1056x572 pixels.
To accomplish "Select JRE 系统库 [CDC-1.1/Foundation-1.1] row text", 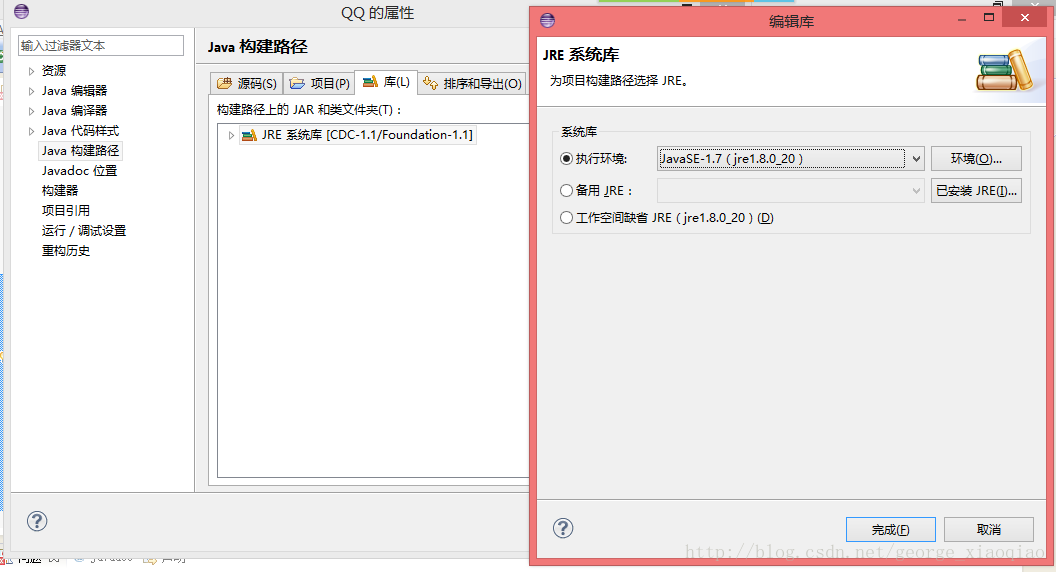I will (367, 135).
